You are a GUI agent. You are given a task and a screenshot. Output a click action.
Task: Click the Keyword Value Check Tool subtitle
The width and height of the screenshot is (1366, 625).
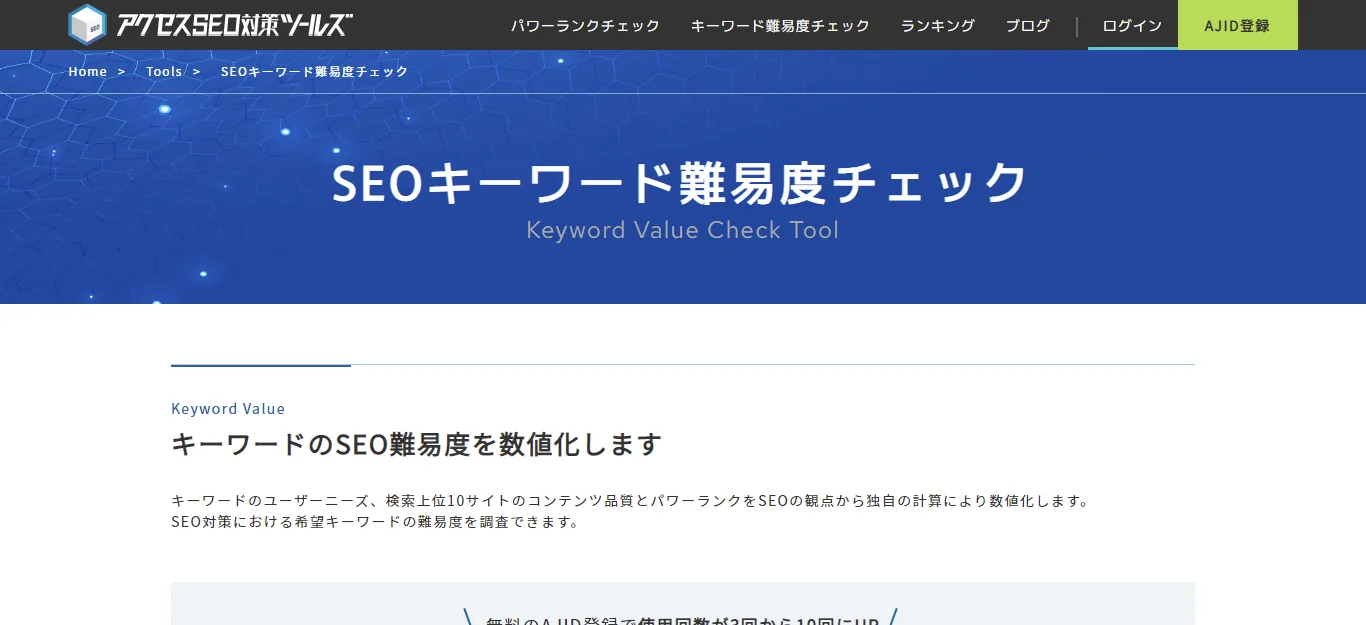coord(682,230)
